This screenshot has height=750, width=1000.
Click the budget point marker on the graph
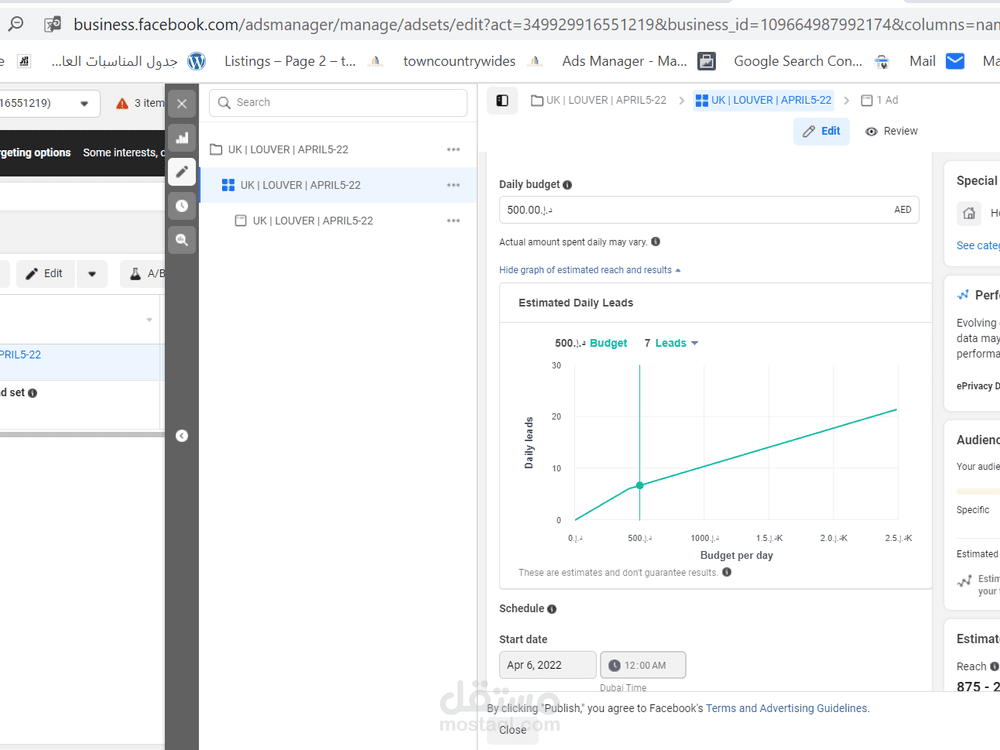coord(640,485)
